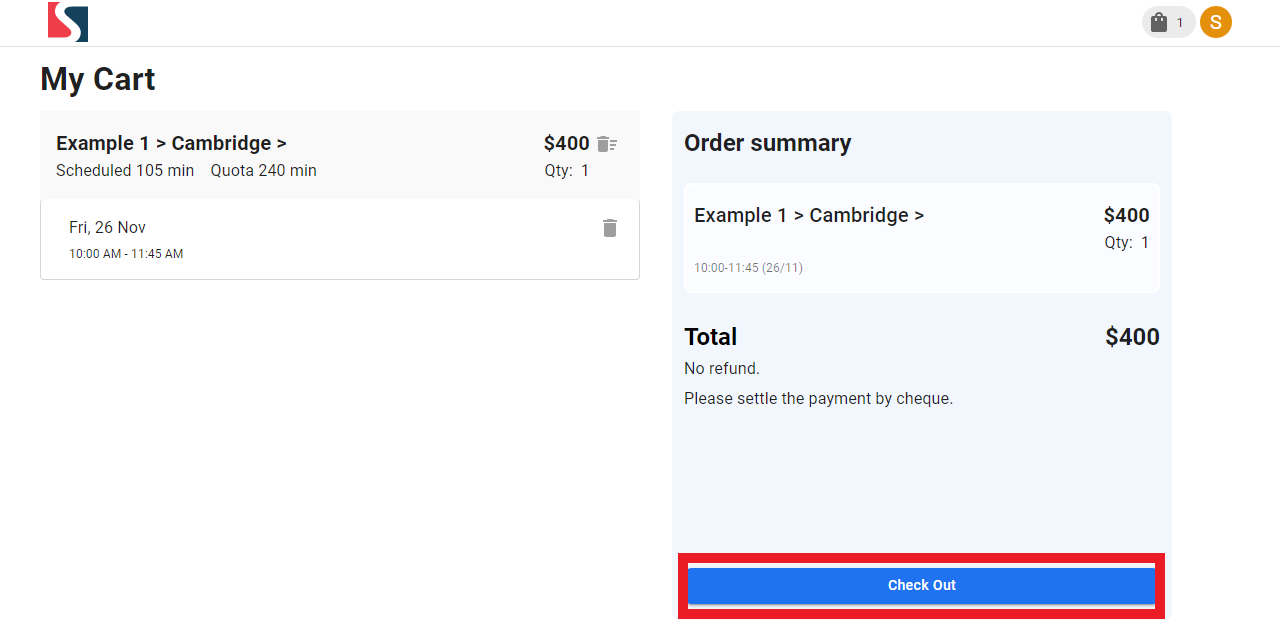The height and width of the screenshot is (644, 1280).
Task: Open the user avatar S menu
Action: [1216, 22]
